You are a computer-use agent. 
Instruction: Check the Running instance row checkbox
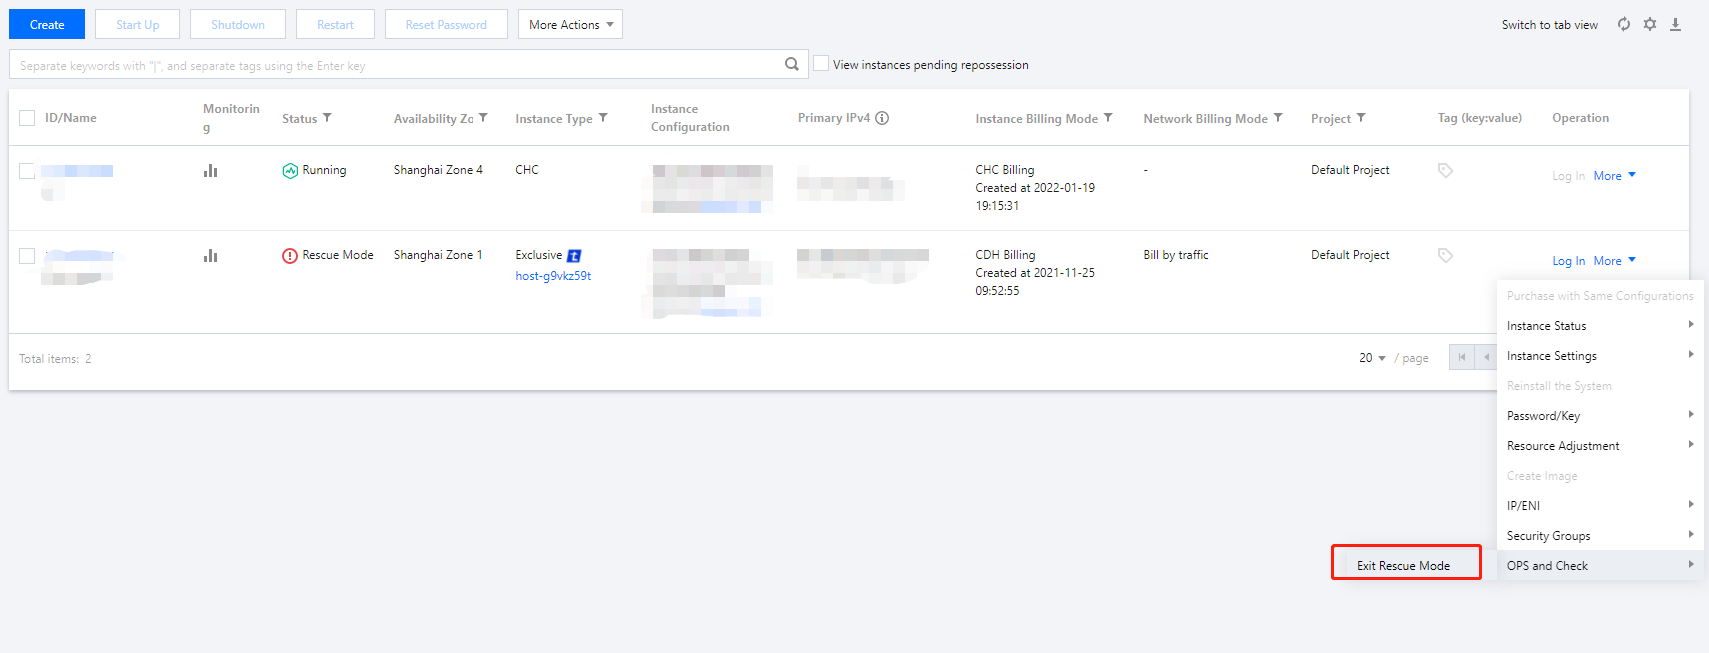coord(27,171)
